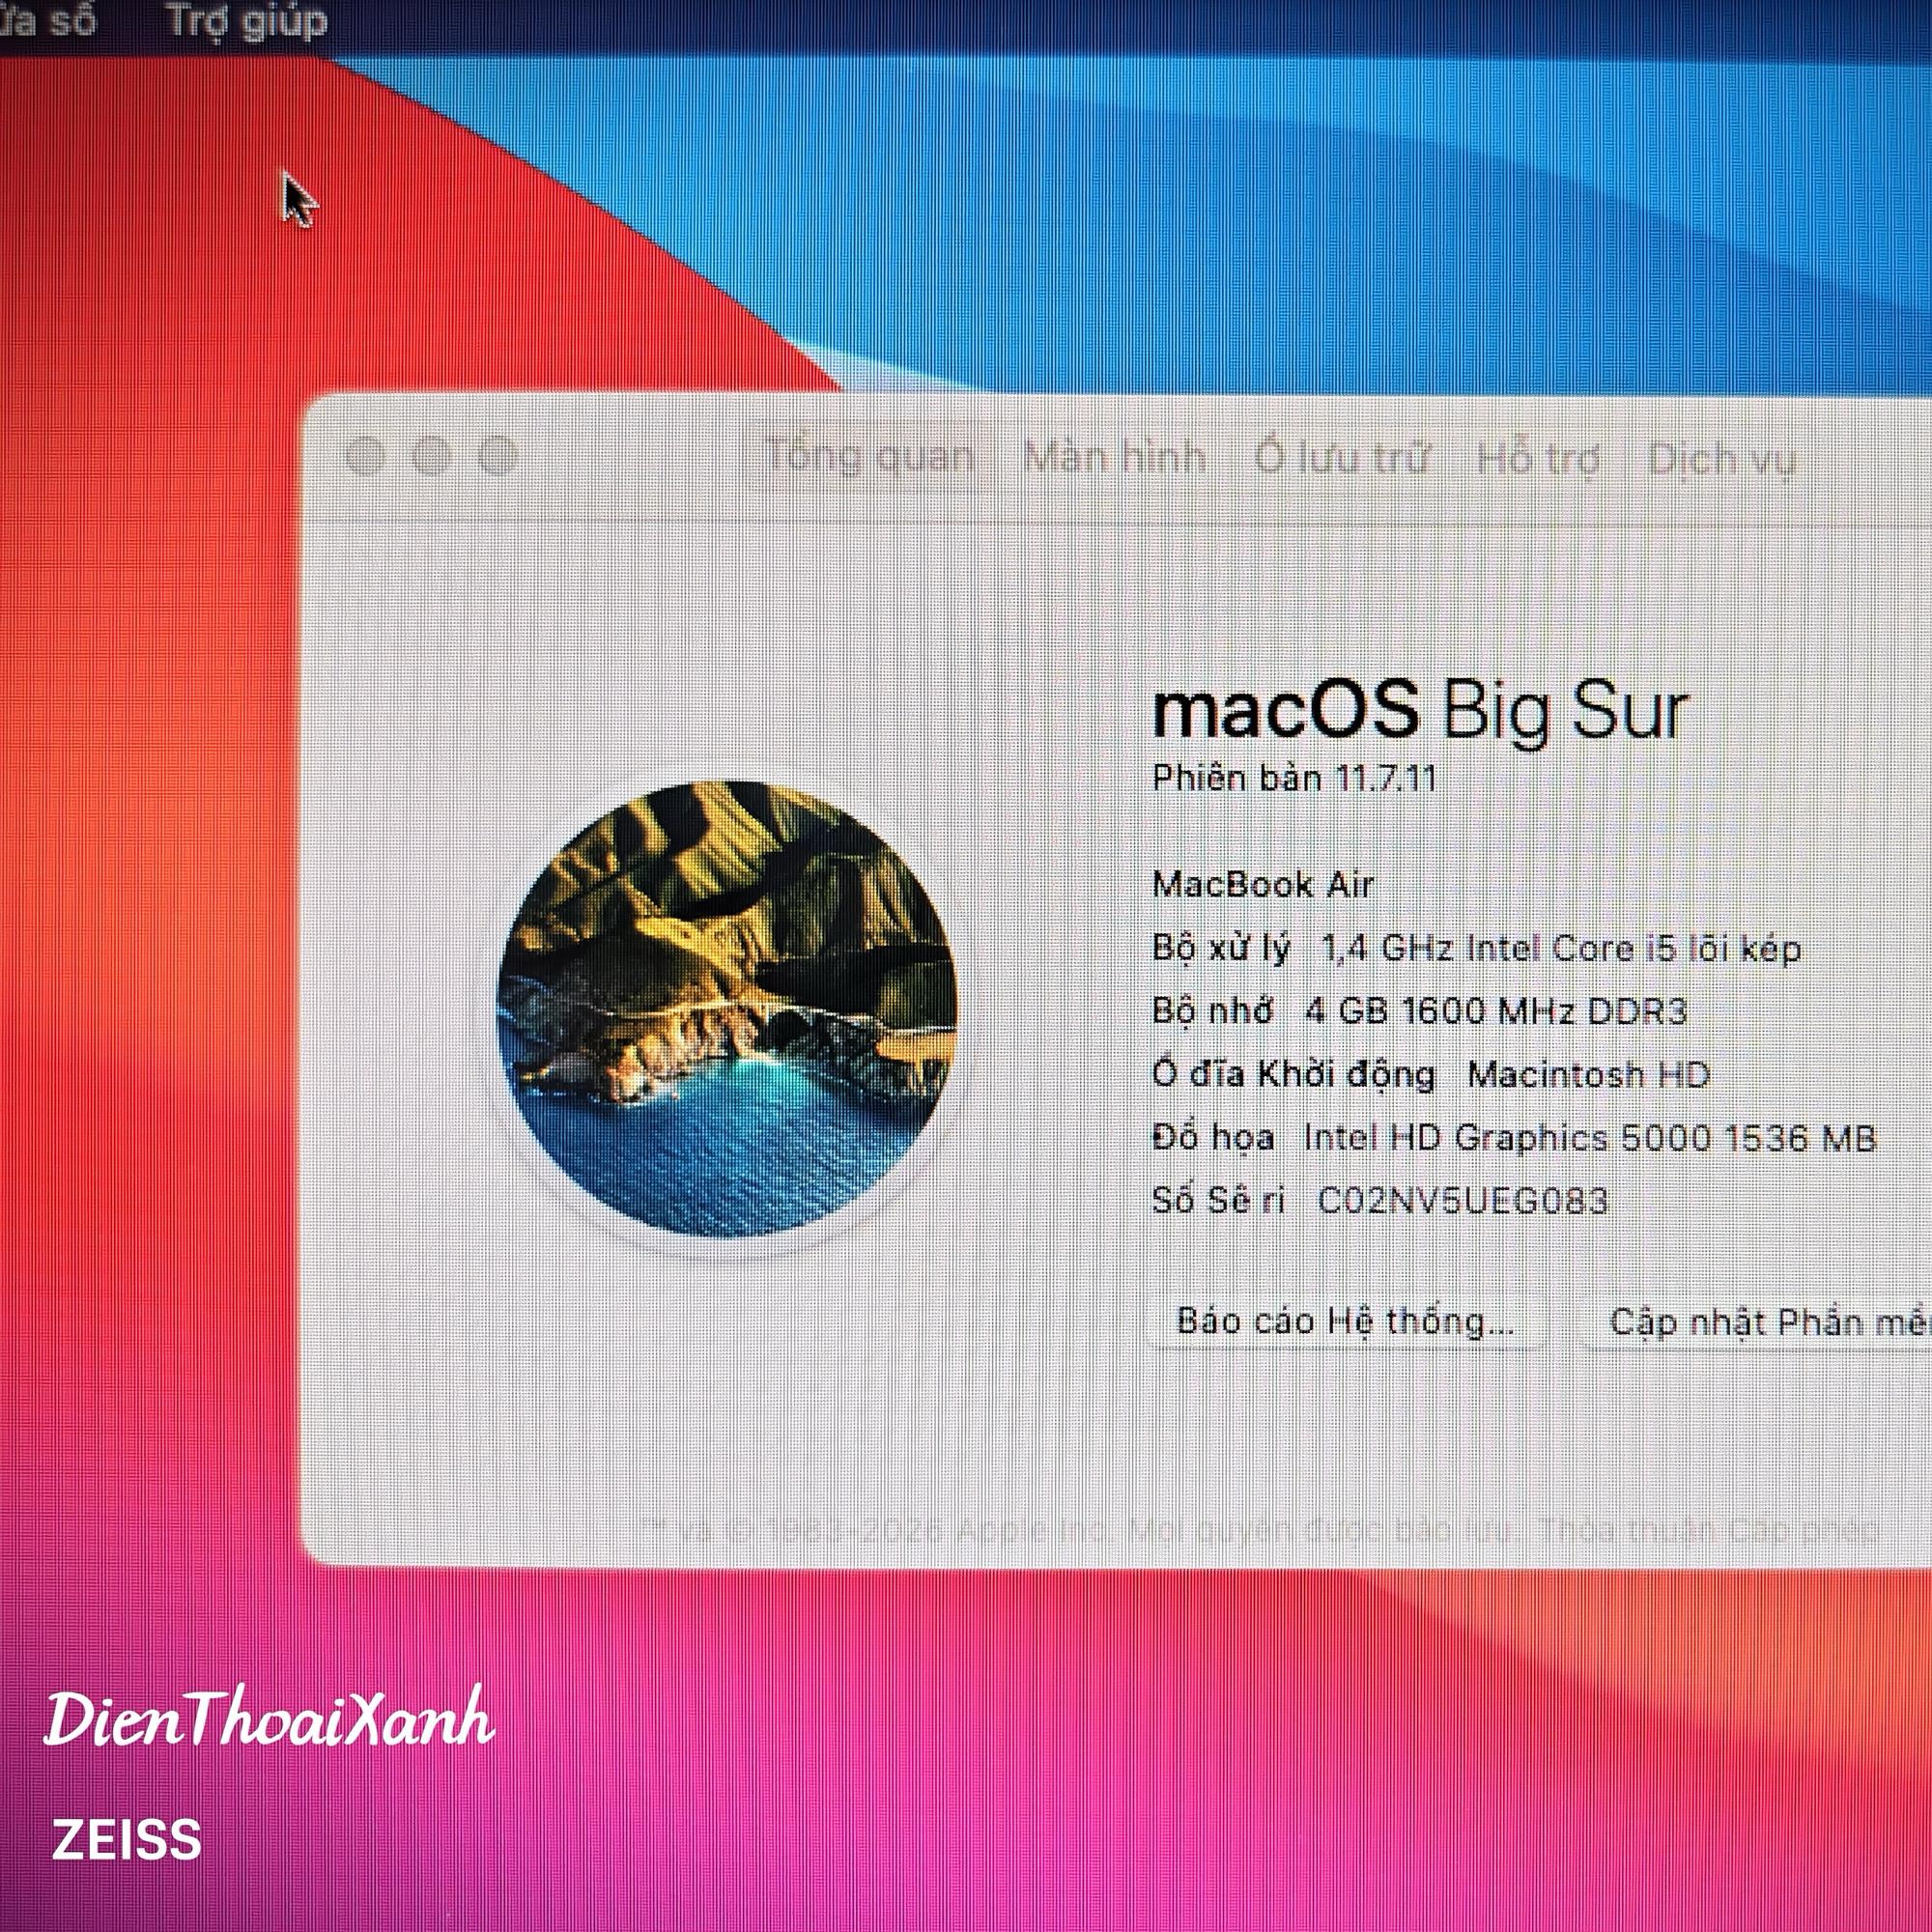
Task: Click the memory text 4 GB 1600 MHz DDR3
Action: tap(1496, 1011)
